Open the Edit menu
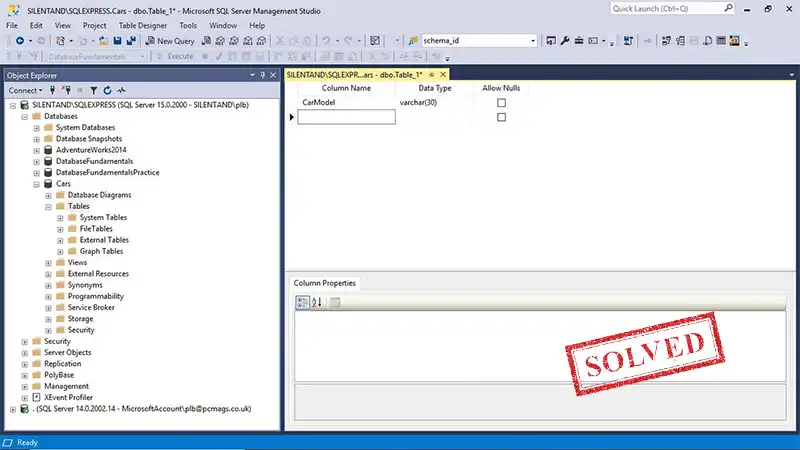Screen dimensions: 800x450 pos(36,25)
